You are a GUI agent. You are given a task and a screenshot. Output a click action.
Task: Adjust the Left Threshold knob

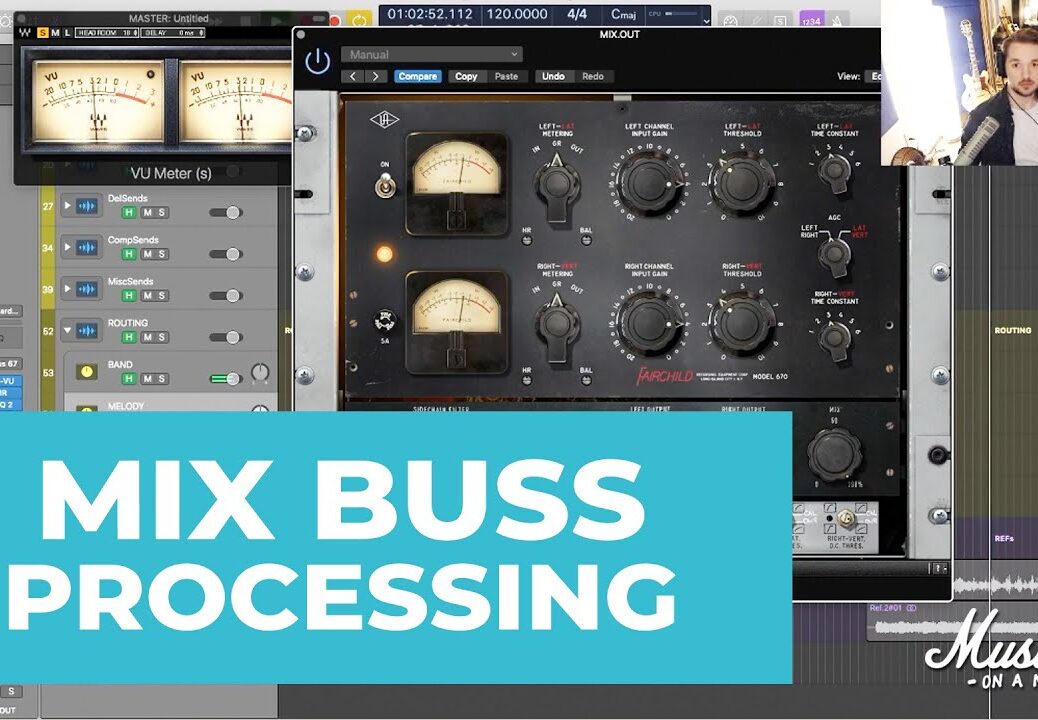(742, 182)
